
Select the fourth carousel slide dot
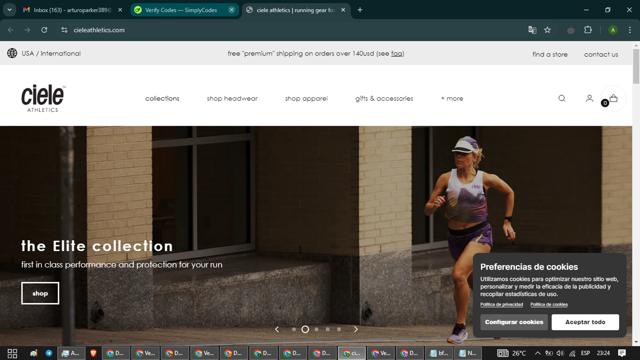pos(327,329)
